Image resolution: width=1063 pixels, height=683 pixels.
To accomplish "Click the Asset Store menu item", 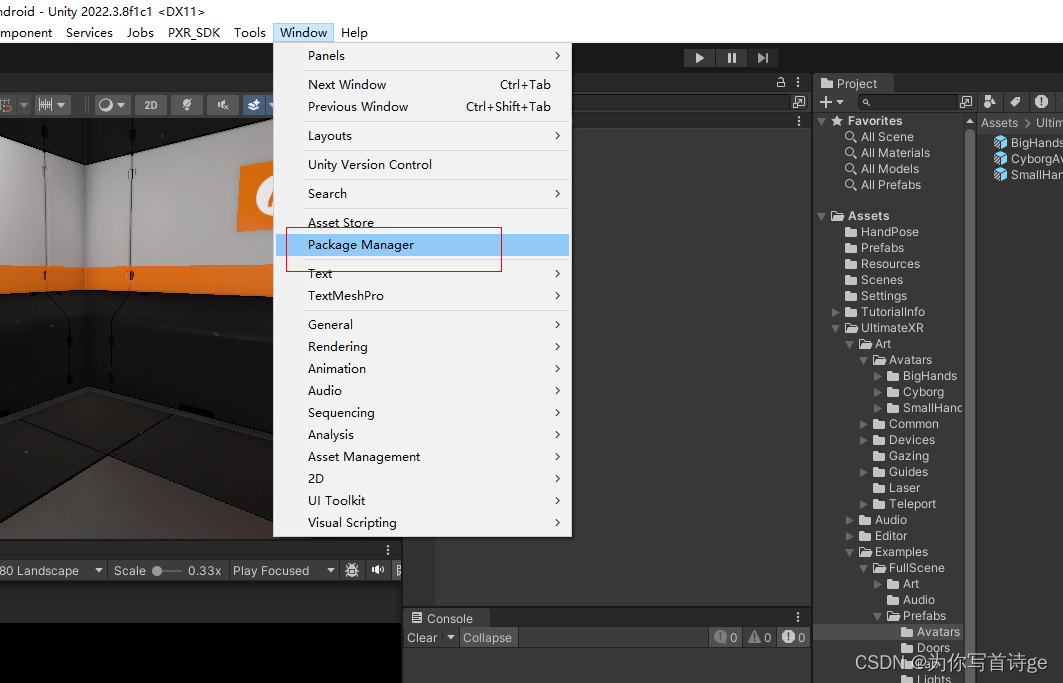I will click(422, 222).
